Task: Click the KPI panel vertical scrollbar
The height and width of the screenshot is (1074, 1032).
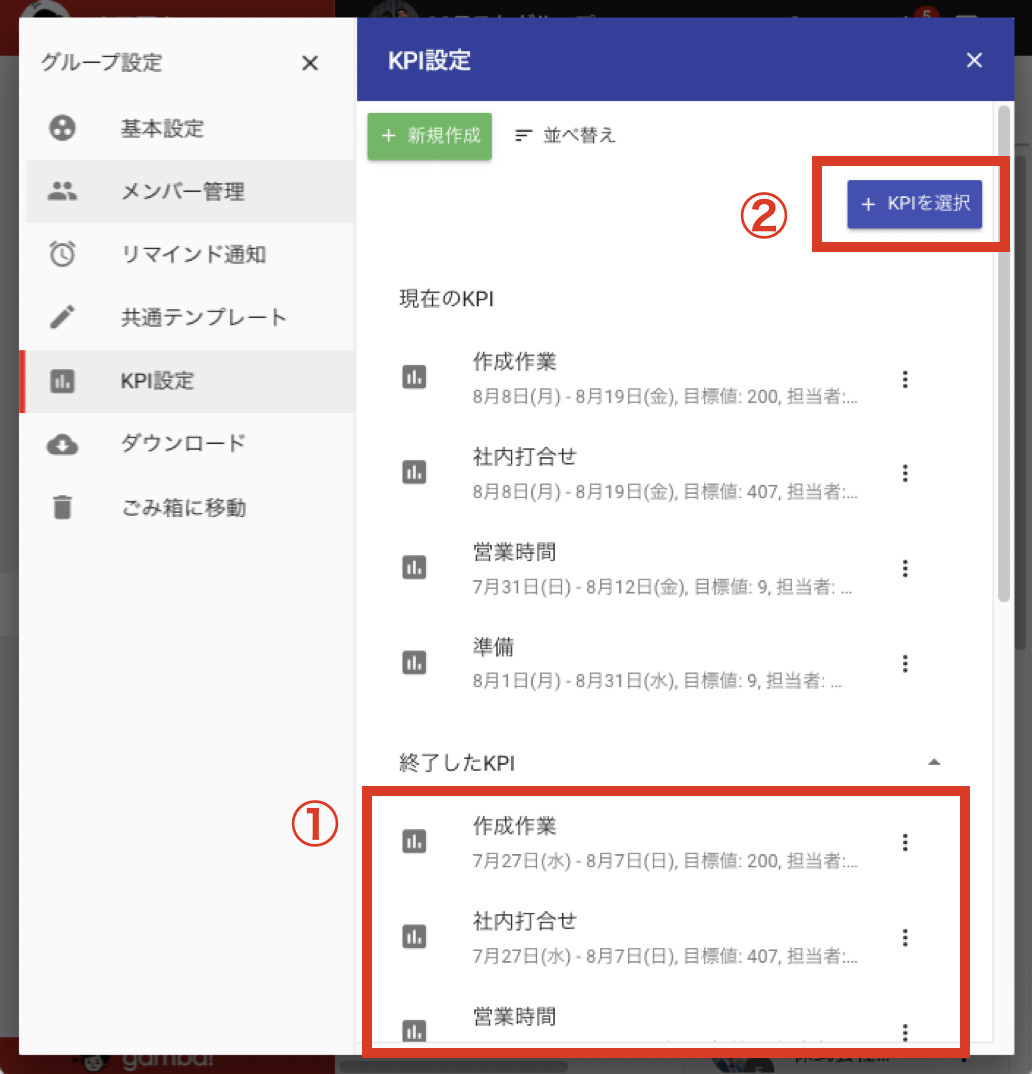Action: pos(1004,353)
